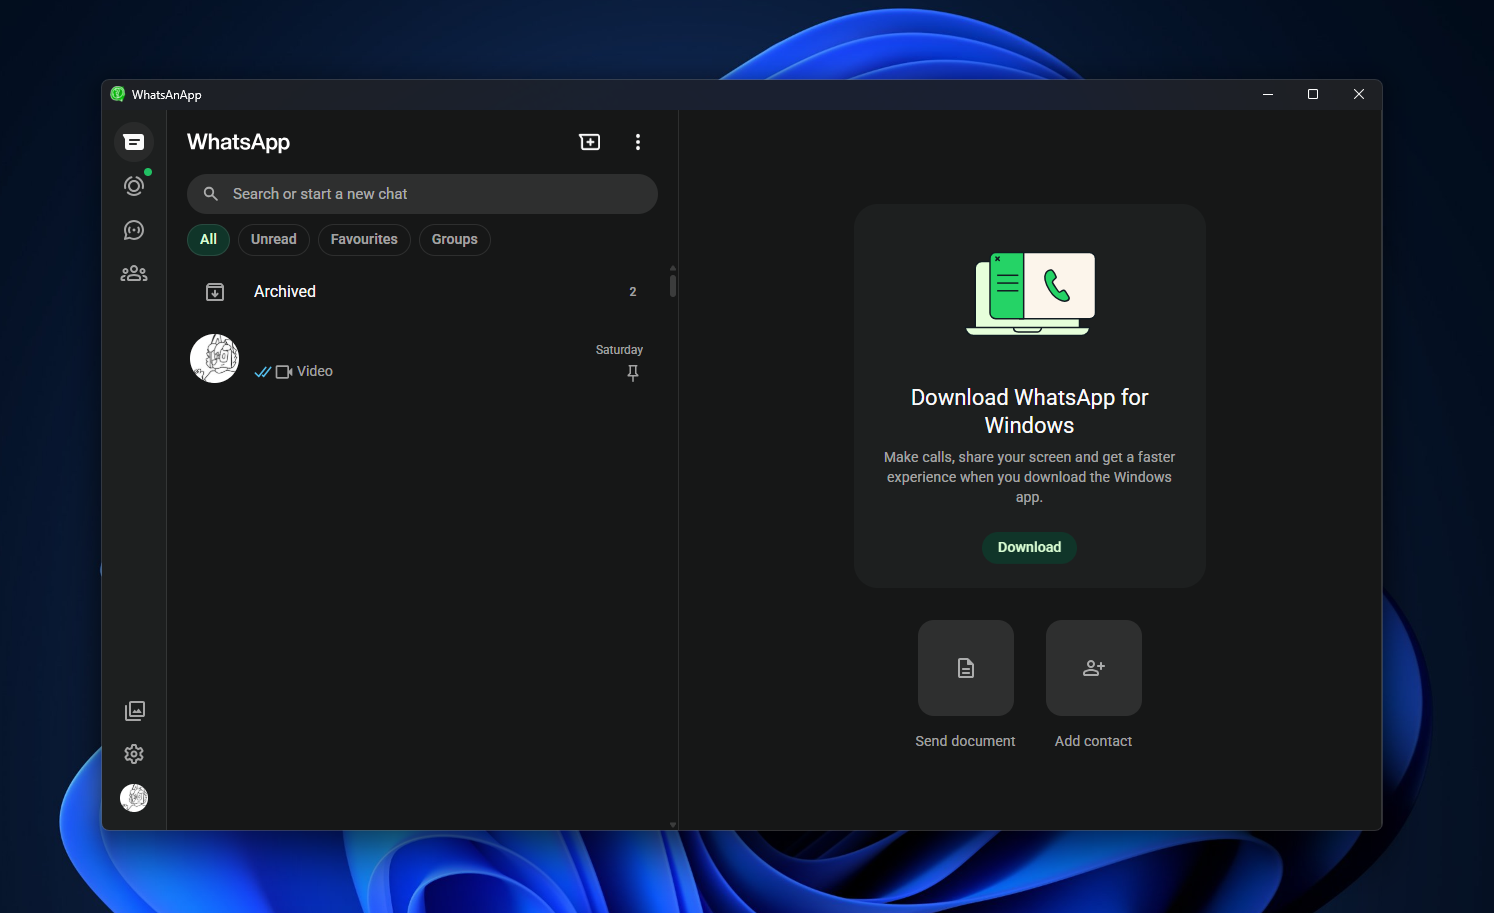The image size is (1494, 913).
Task: Click the pin icon on the Saturday chat
Action: [x=633, y=373]
